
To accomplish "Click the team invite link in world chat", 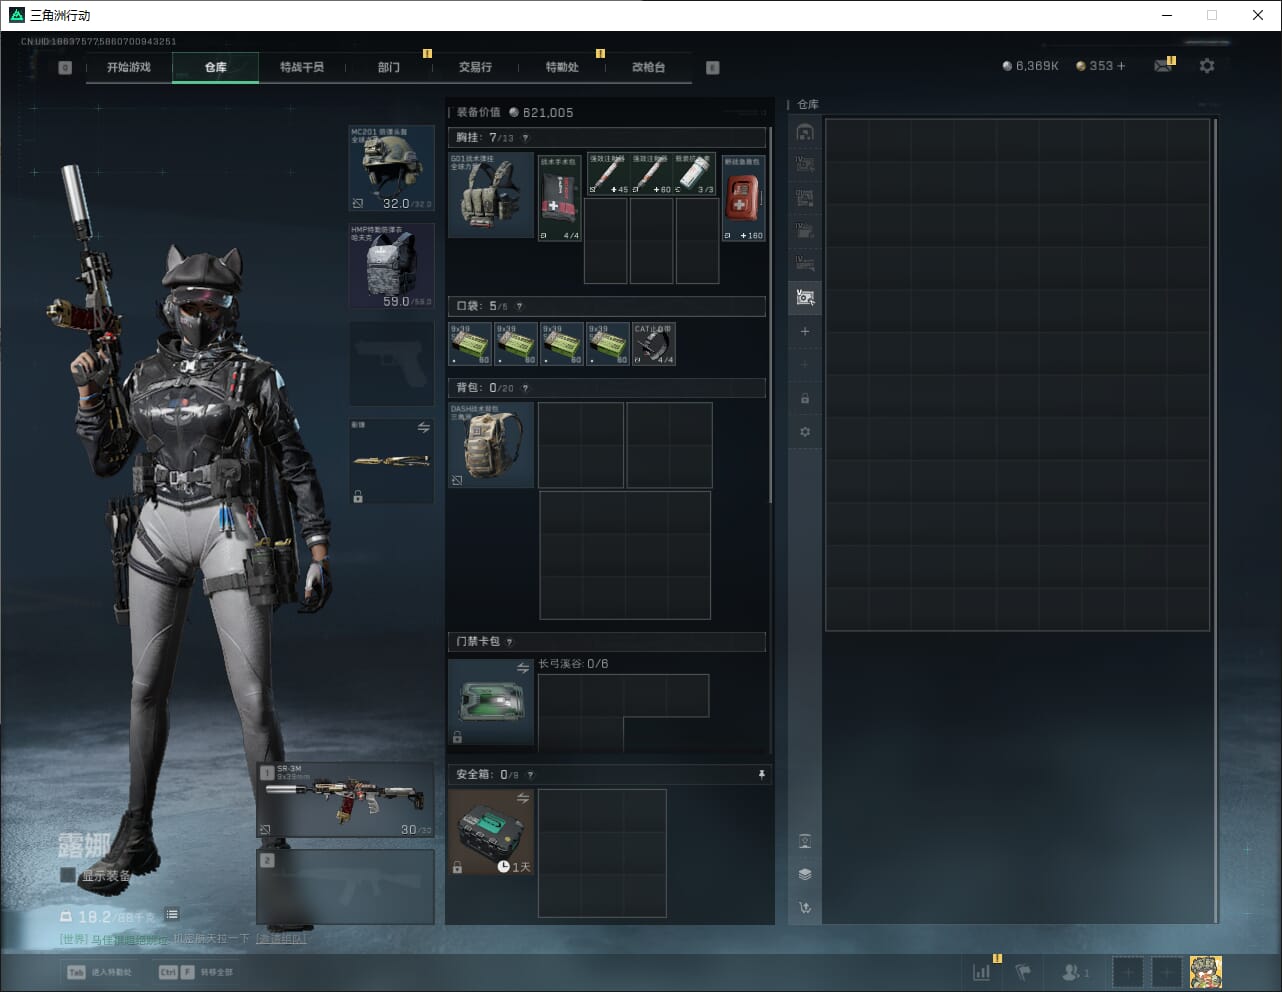I will coord(281,939).
